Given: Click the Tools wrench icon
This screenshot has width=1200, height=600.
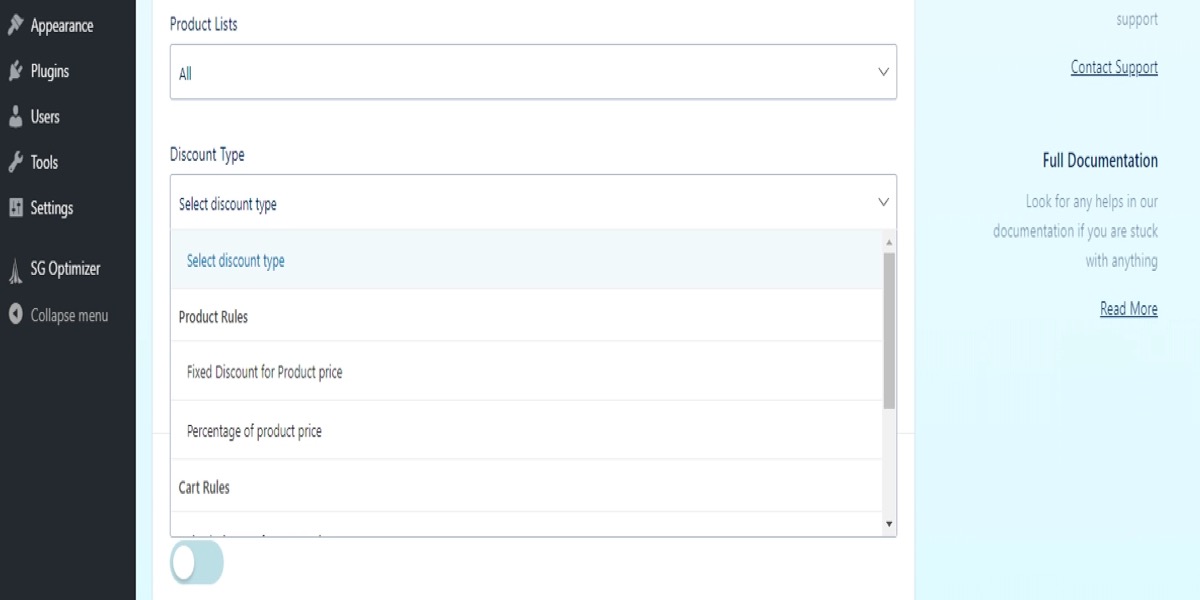Looking at the screenshot, I should 15,162.
